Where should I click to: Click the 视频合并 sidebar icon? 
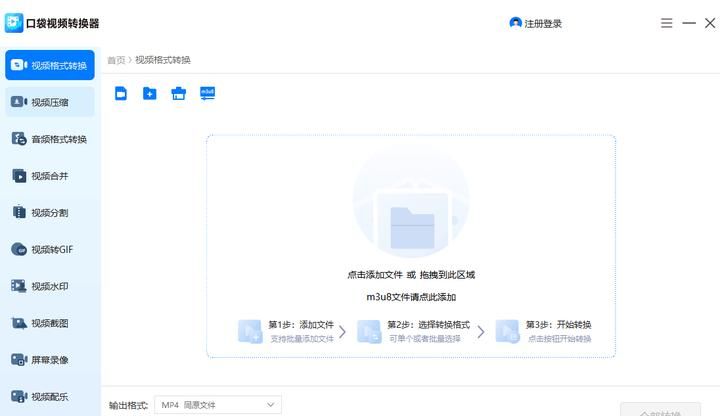coord(19,175)
